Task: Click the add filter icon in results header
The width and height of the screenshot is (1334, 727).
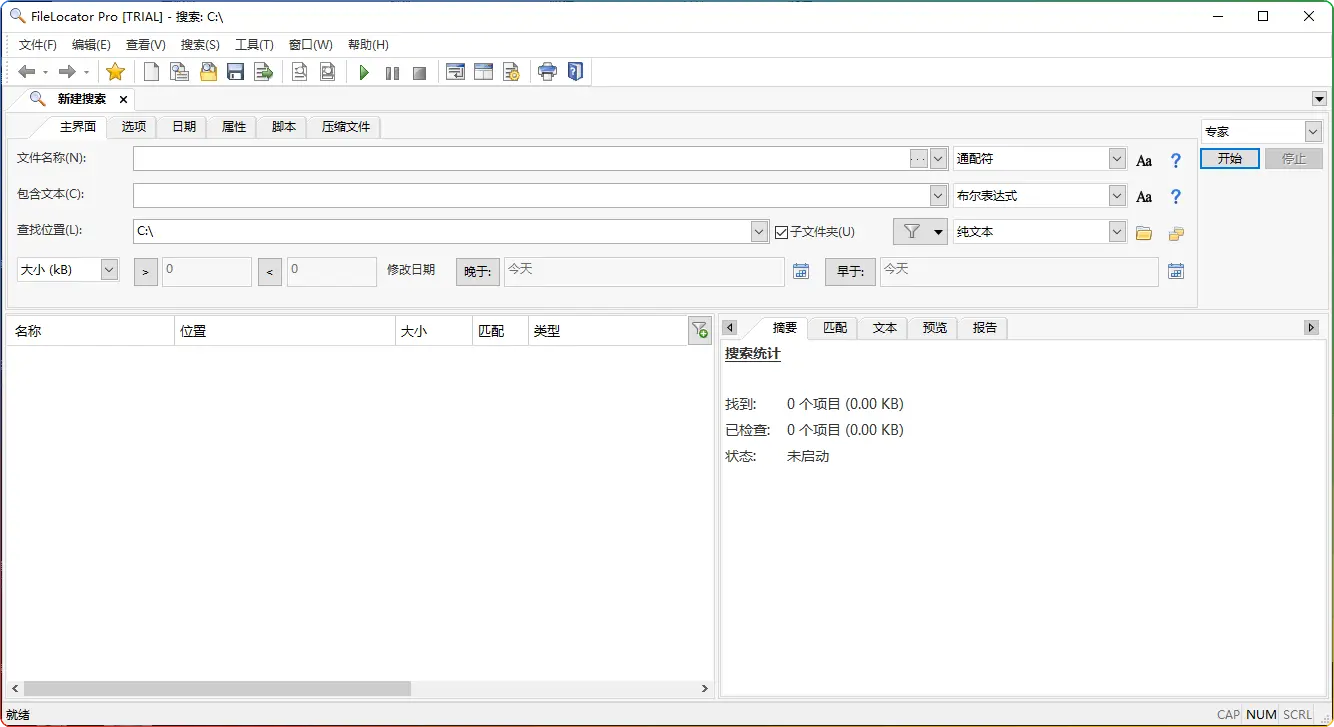Action: coord(700,330)
